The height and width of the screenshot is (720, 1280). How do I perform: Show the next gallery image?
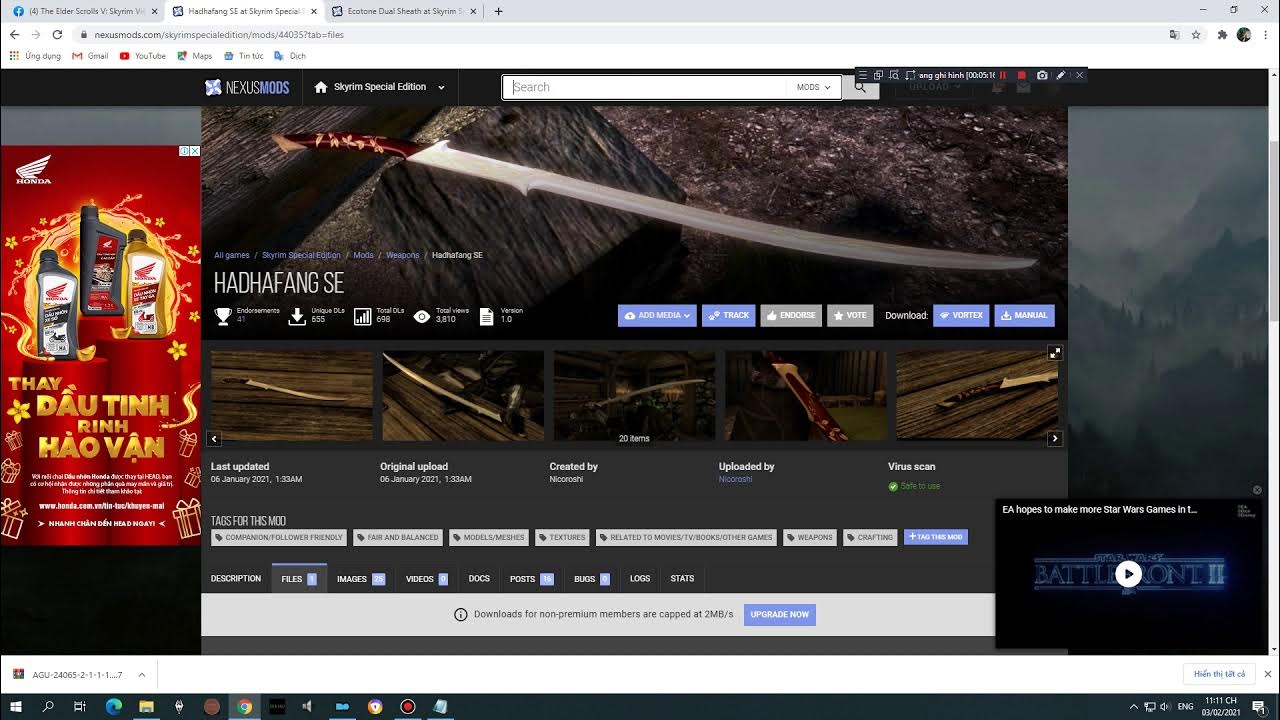pos(1054,439)
